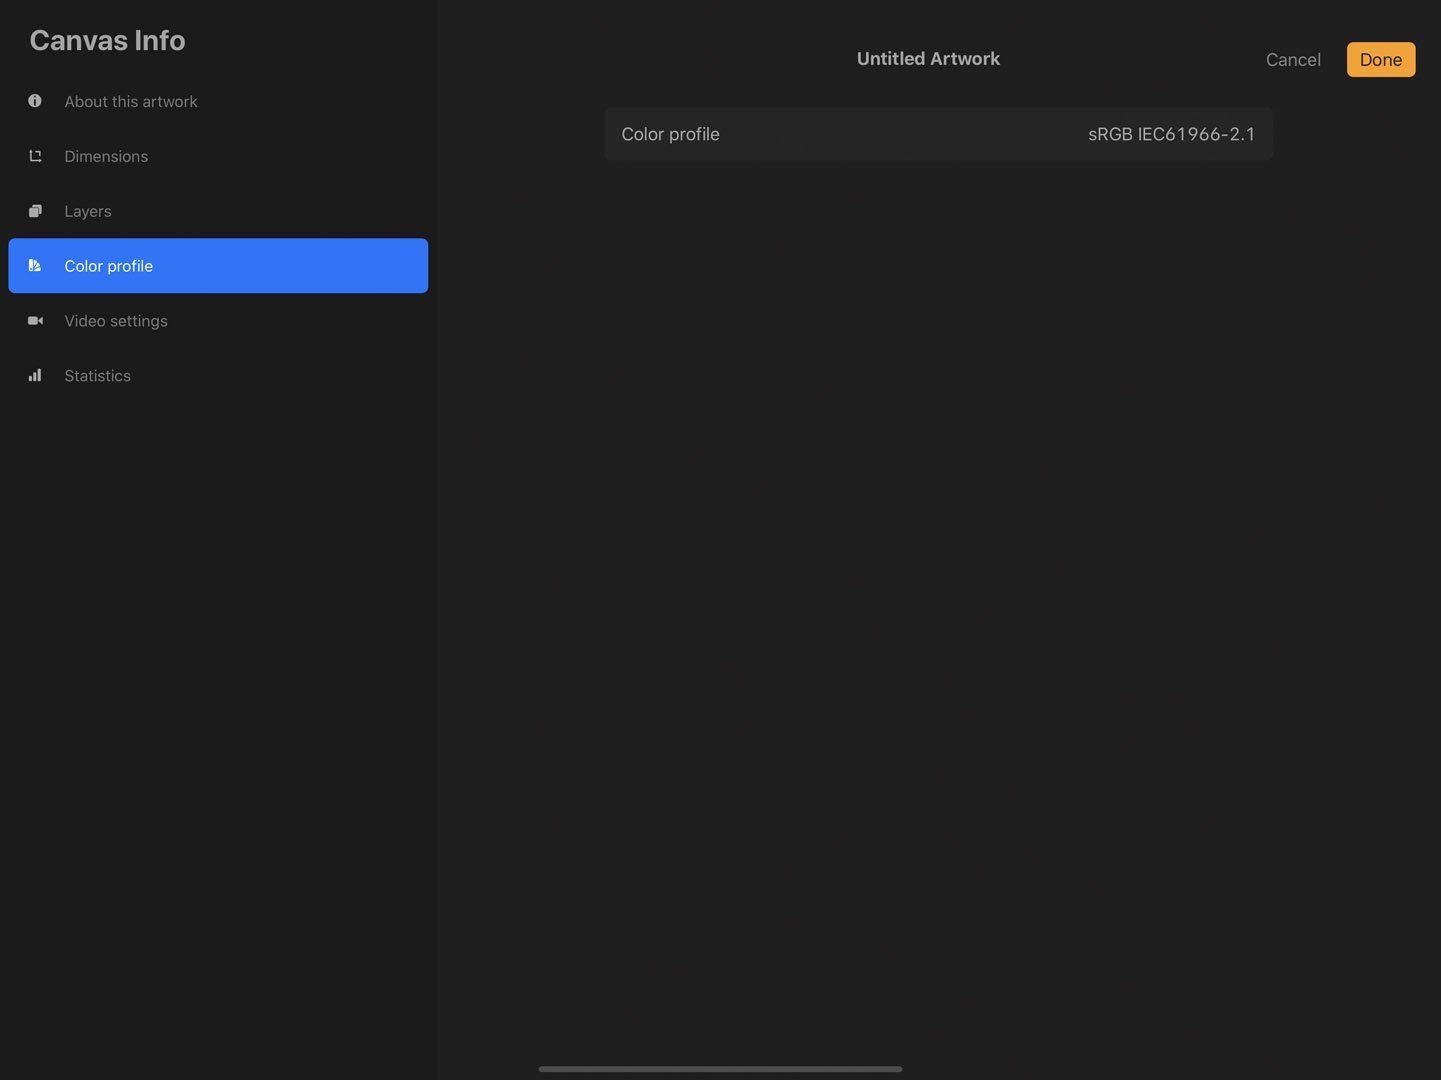Switch to the Dimensions section
Screen dimensions: 1441x1080
pos(106,156)
